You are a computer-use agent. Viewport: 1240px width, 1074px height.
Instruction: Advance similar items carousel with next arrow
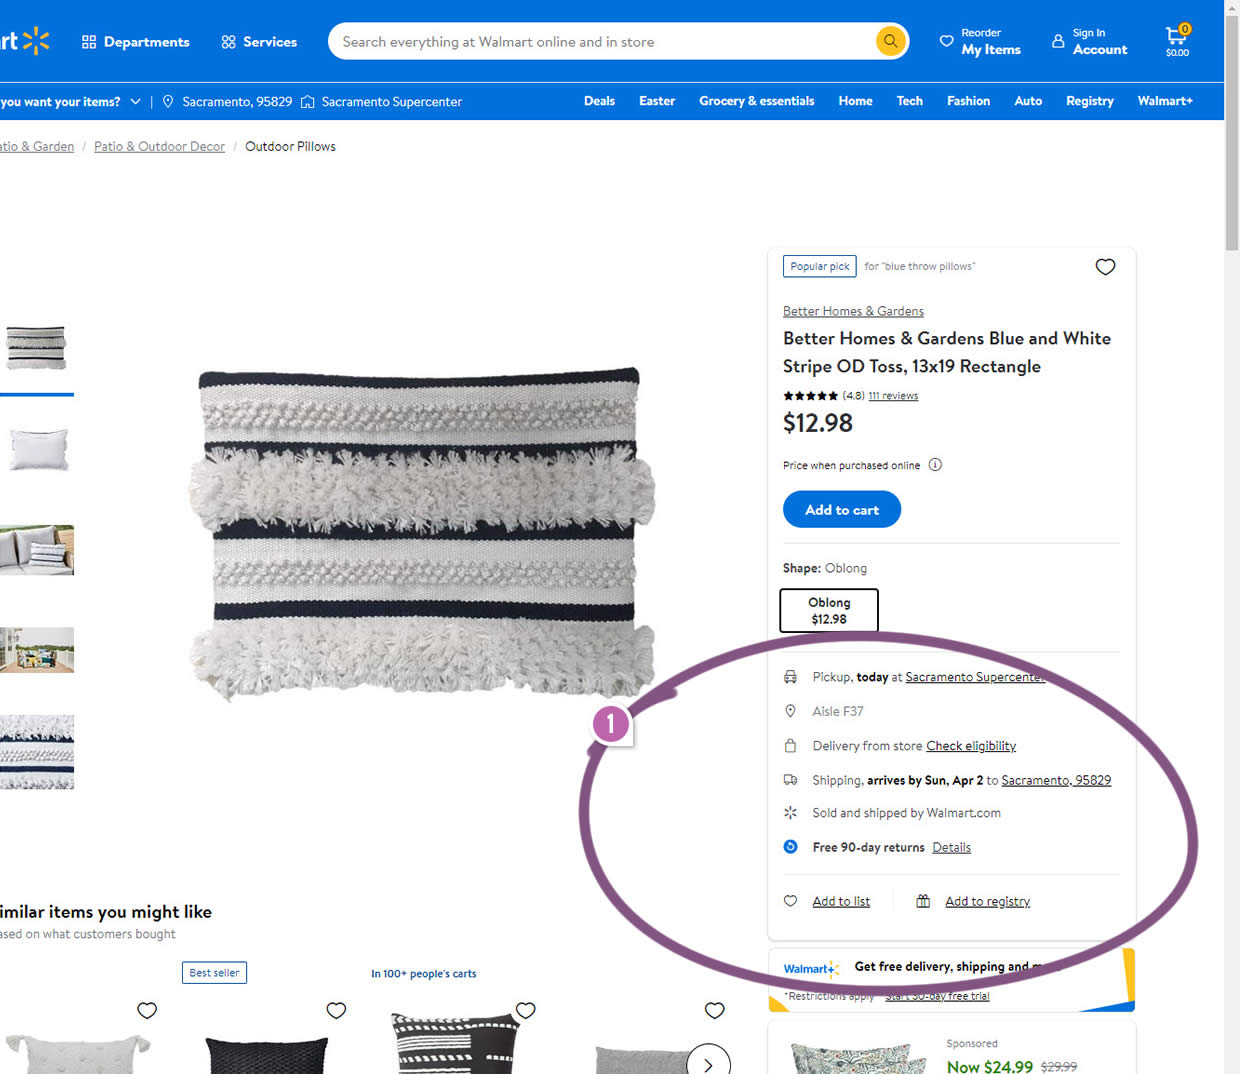pos(708,1064)
